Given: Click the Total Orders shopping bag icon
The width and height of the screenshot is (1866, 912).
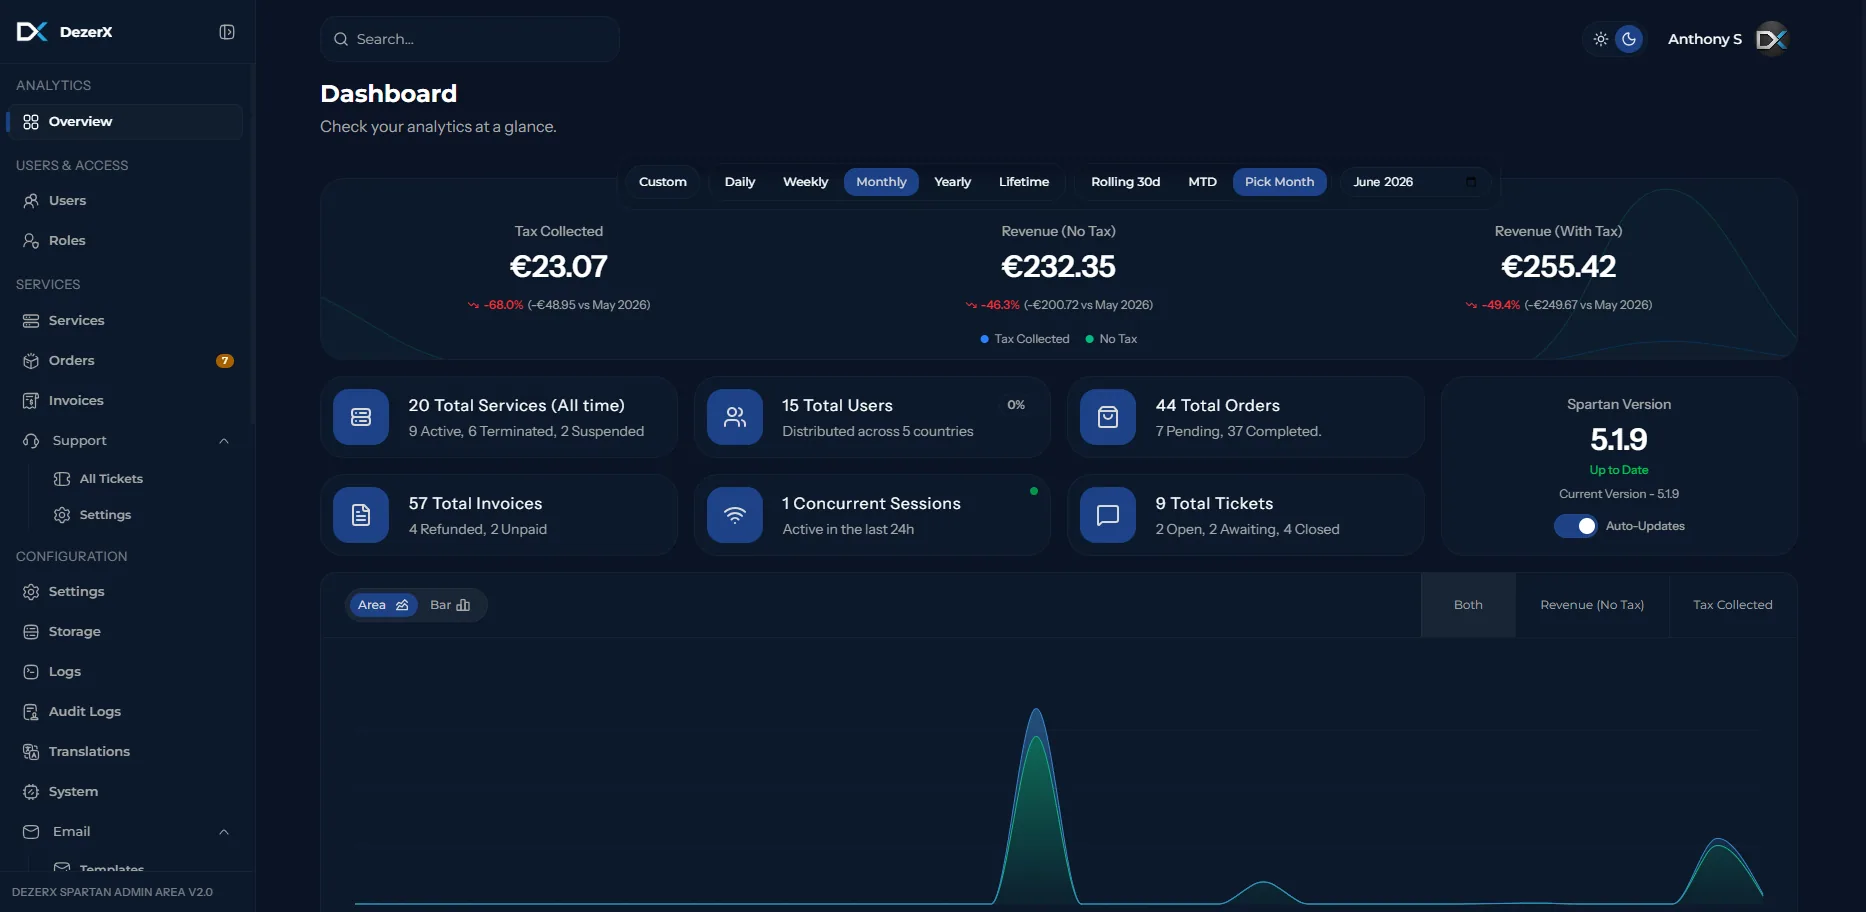Looking at the screenshot, I should [1108, 417].
